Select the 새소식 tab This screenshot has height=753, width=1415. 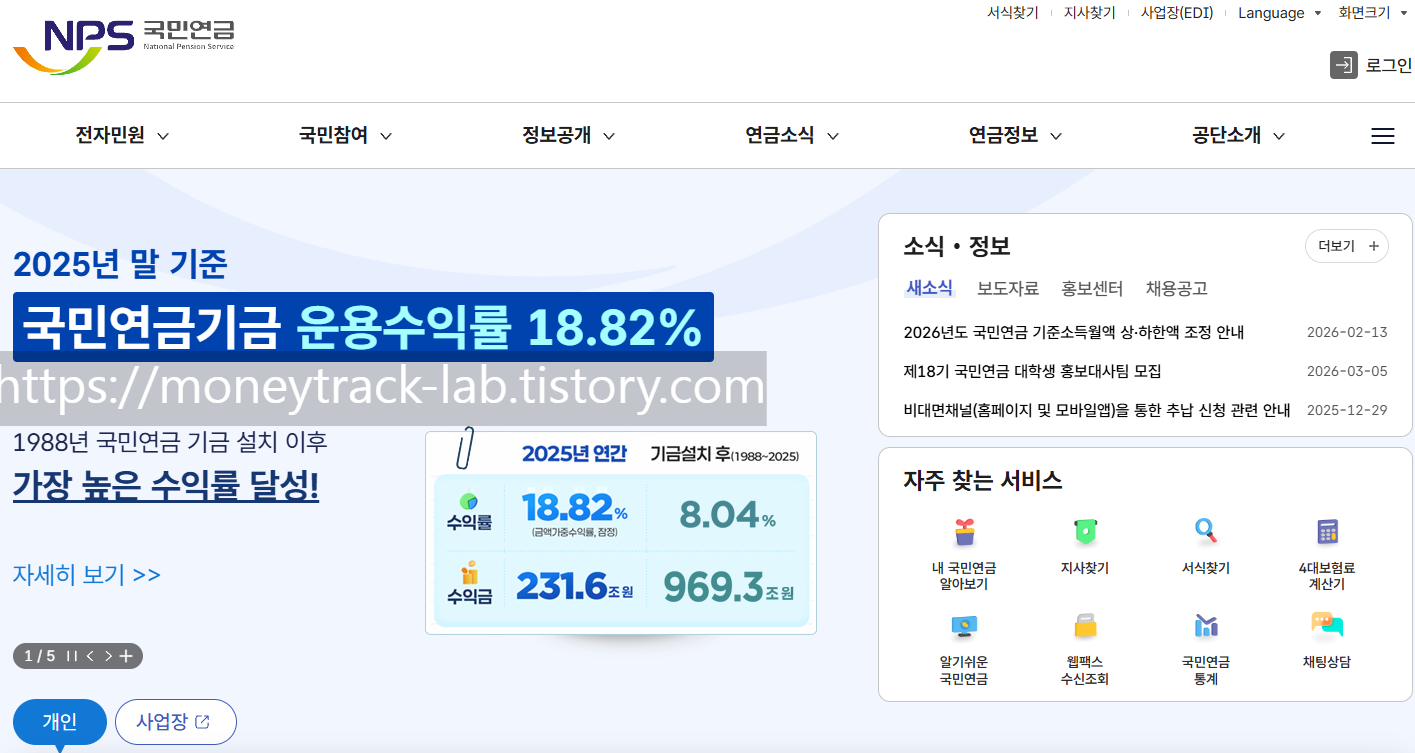click(x=929, y=288)
